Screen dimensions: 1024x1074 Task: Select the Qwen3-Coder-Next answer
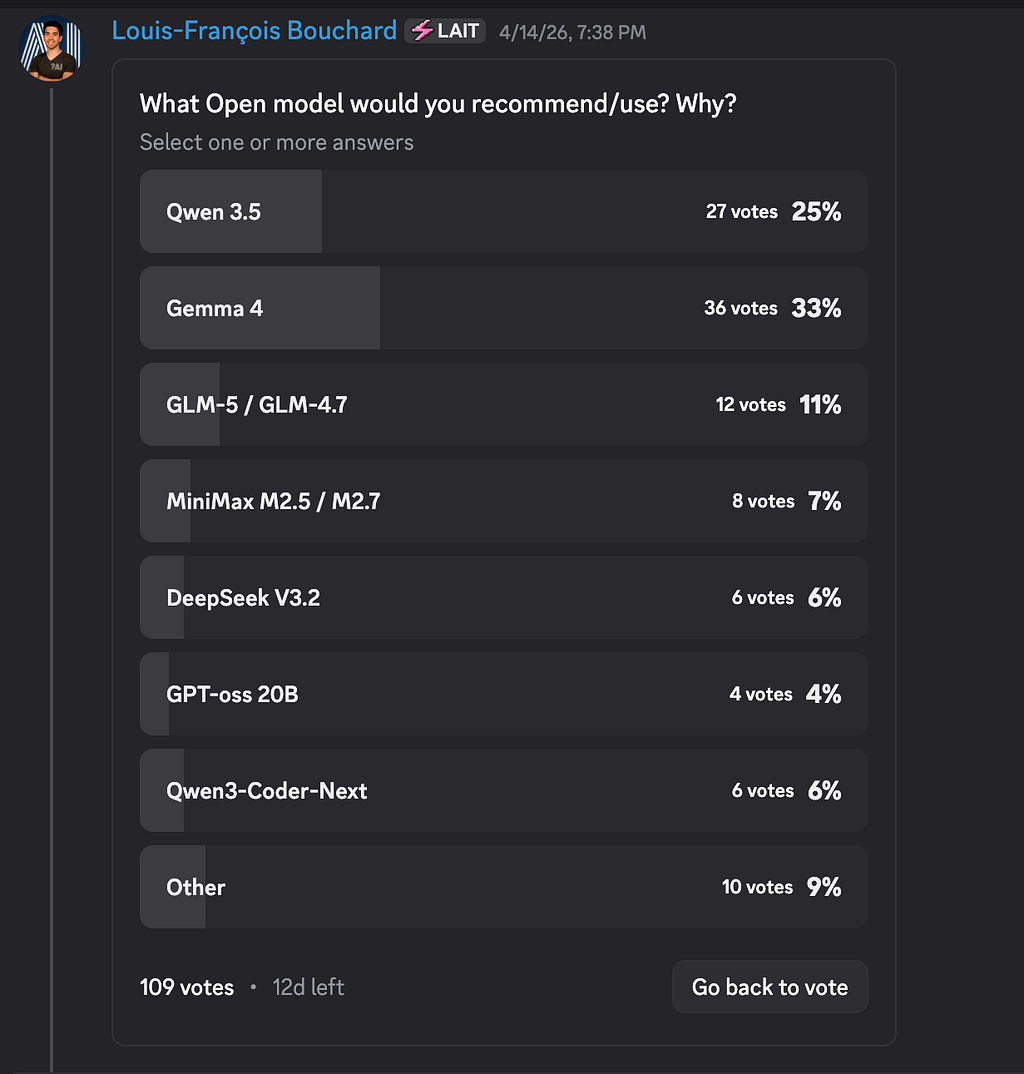point(503,790)
